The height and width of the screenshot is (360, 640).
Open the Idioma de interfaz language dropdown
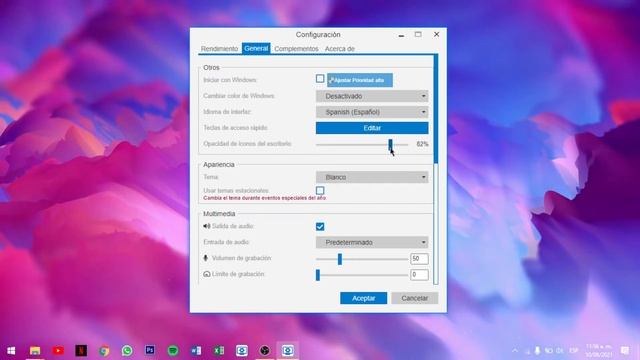372,112
